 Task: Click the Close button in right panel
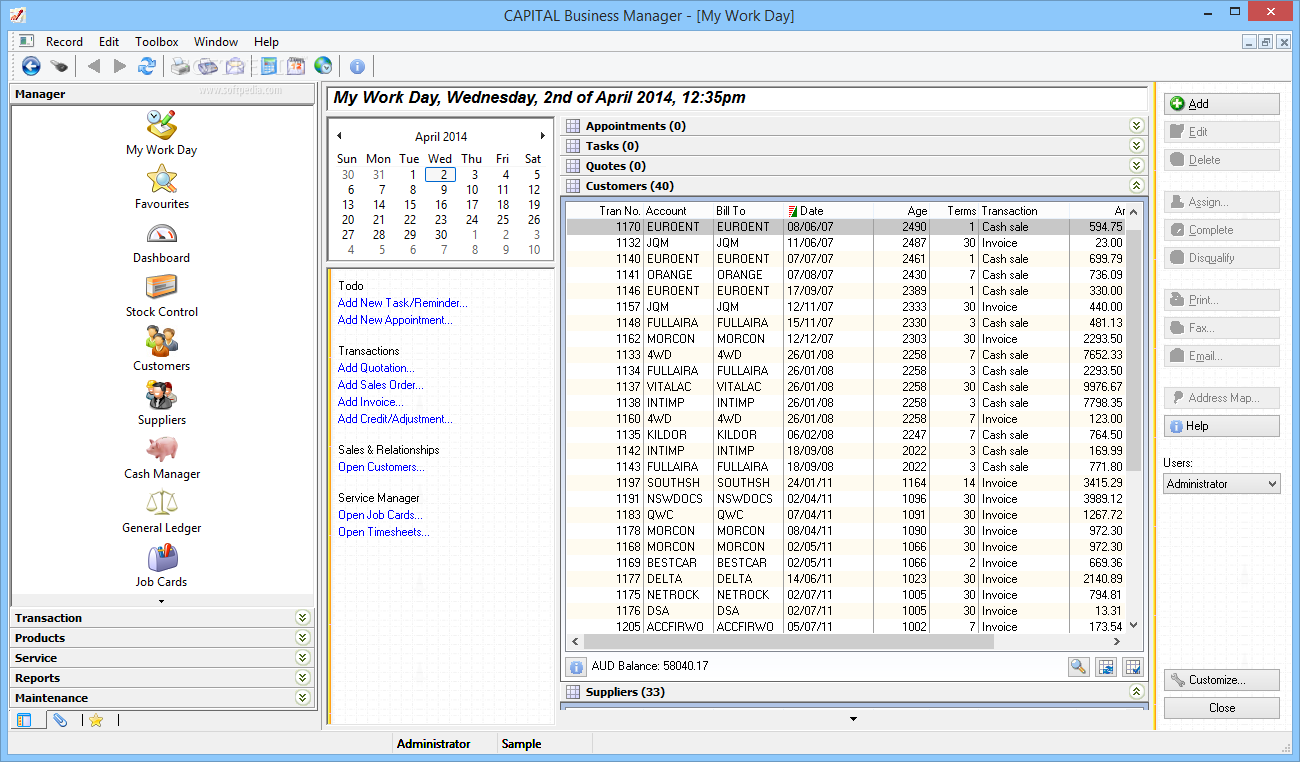tap(1222, 708)
